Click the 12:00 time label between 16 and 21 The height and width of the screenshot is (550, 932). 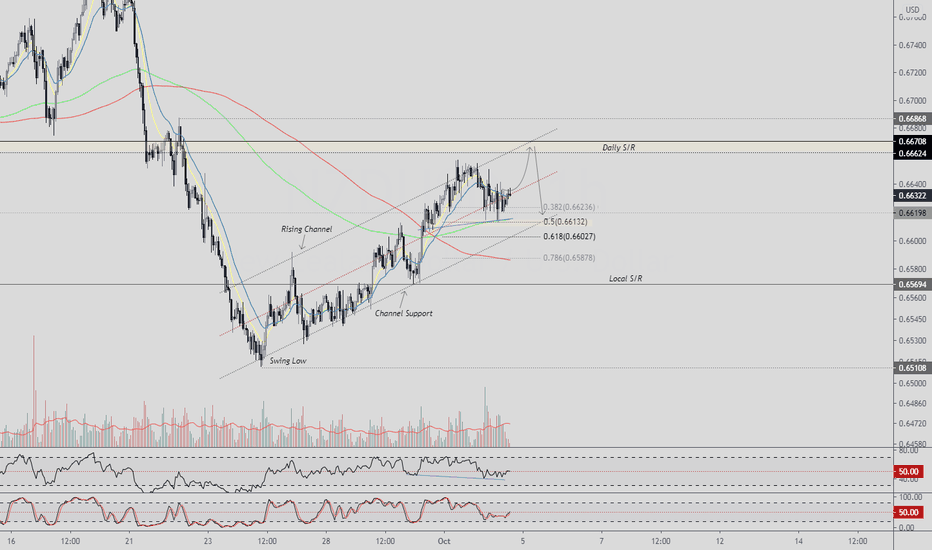[x=70, y=542]
